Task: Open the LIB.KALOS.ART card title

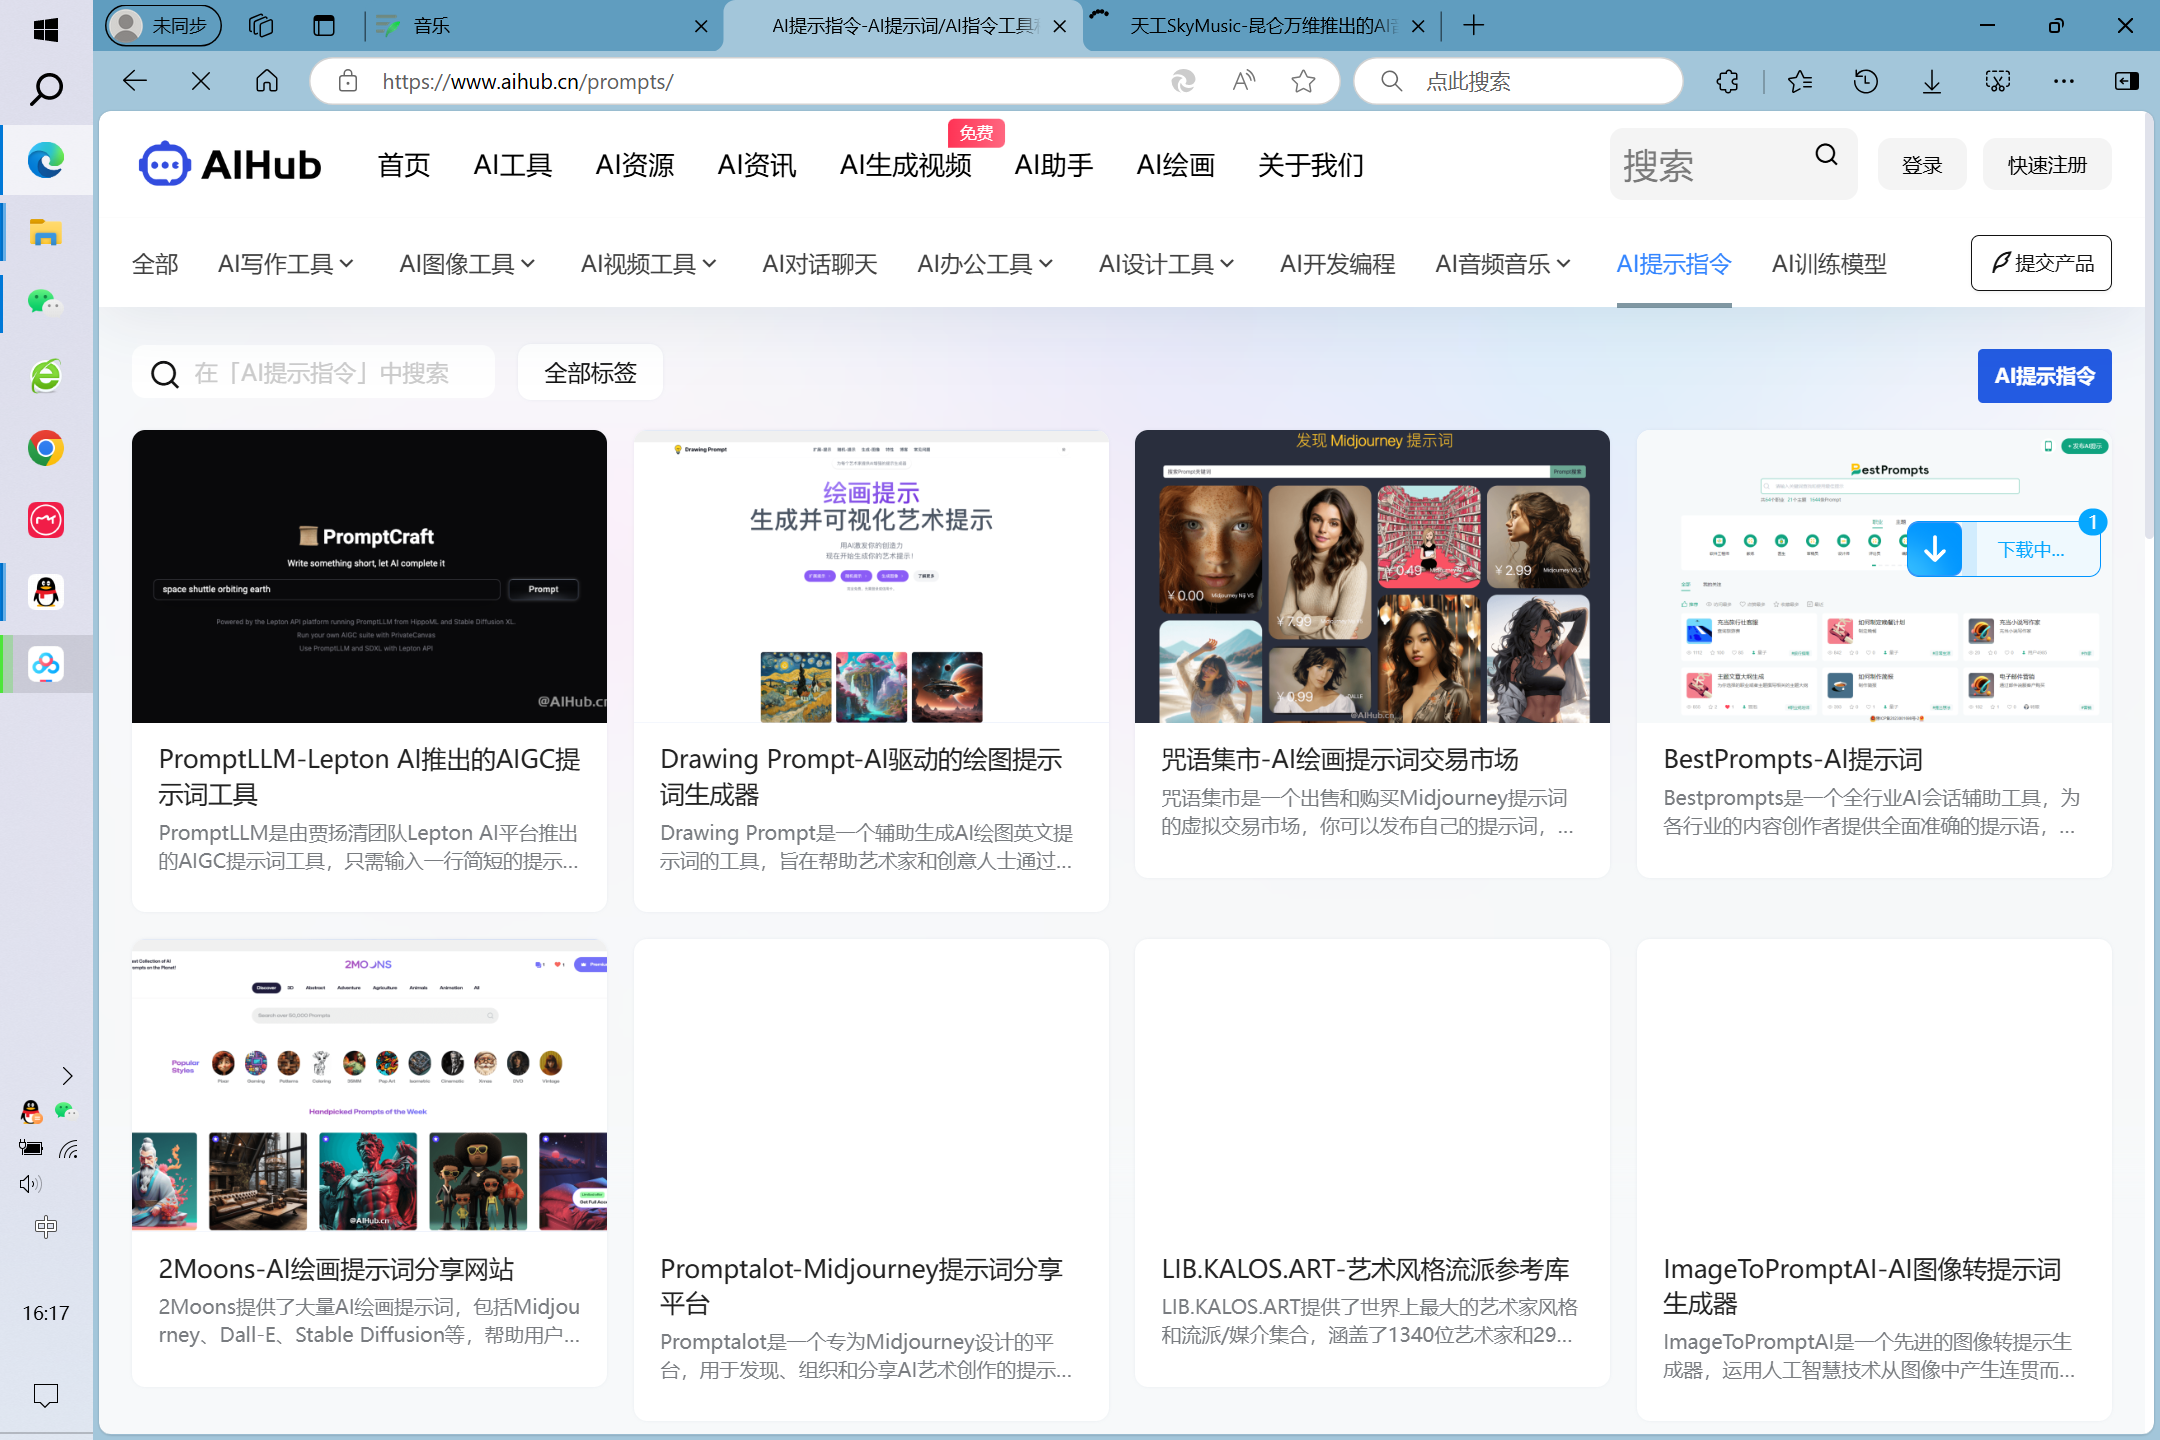Action: coord(1365,1269)
